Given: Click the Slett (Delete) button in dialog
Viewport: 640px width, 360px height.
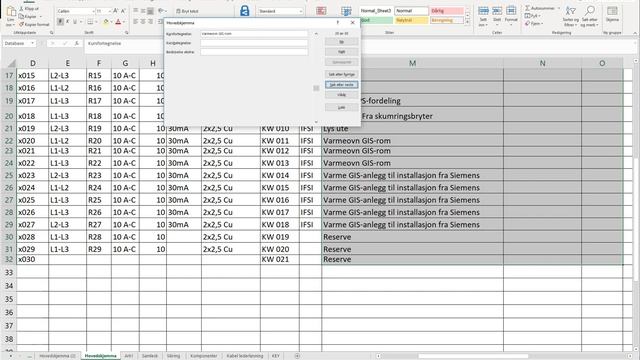Looking at the screenshot, I should [342, 52].
